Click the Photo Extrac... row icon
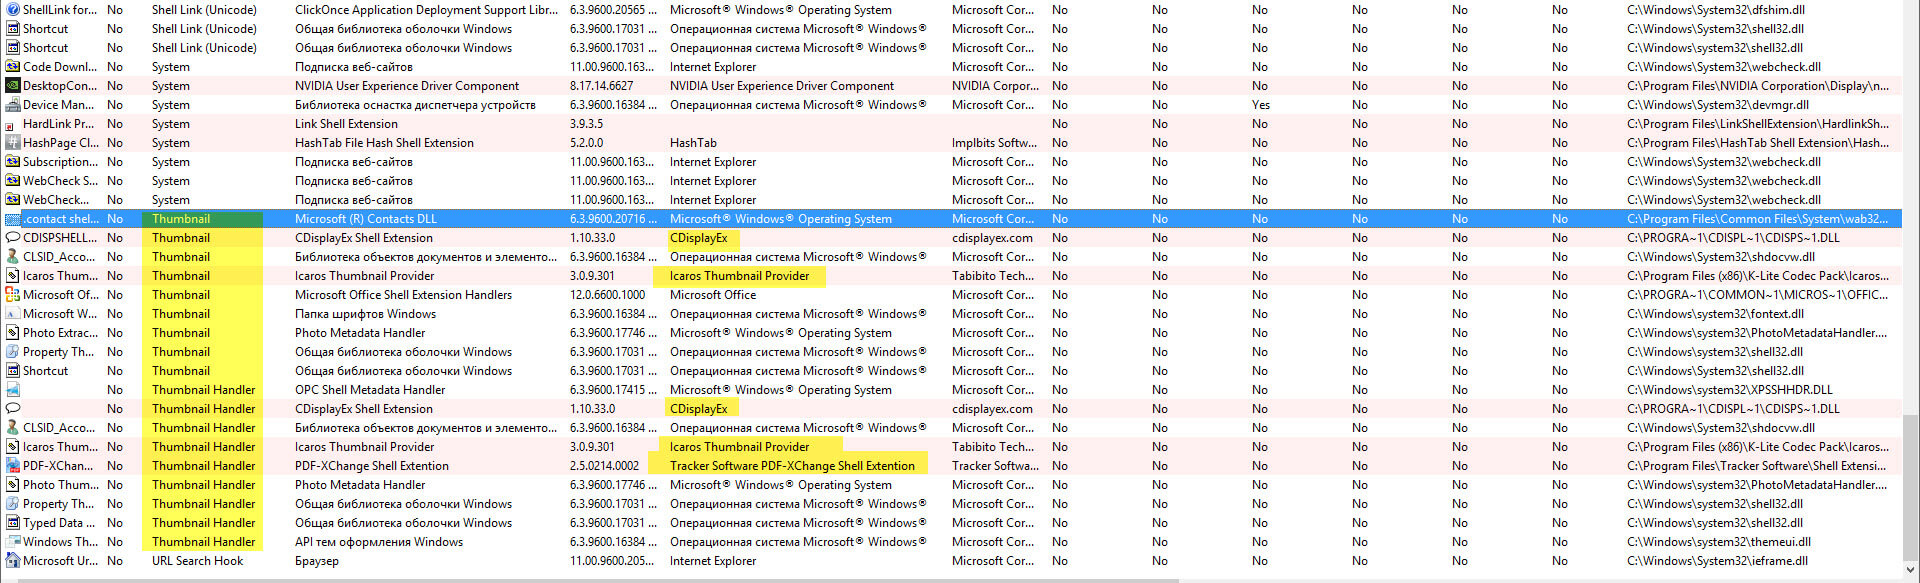Image resolution: width=1920 pixels, height=583 pixels. [13, 333]
